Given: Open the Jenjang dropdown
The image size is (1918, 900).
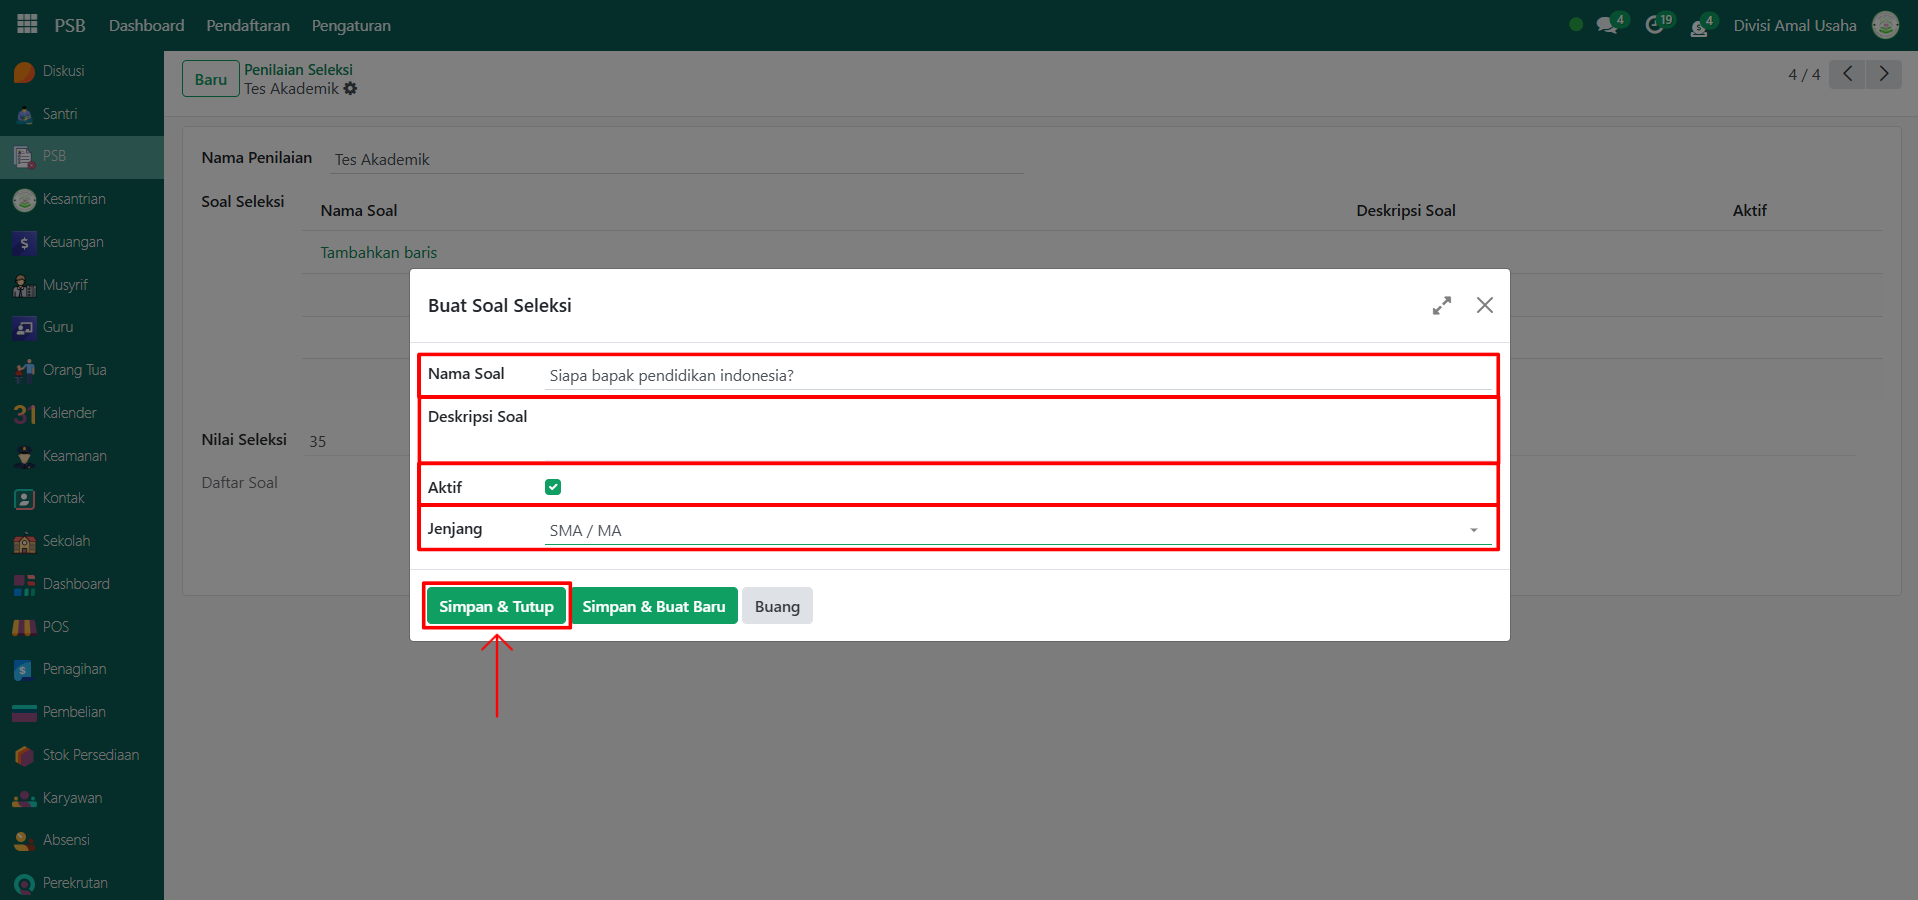Looking at the screenshot, I should [x=1018, y=530].
